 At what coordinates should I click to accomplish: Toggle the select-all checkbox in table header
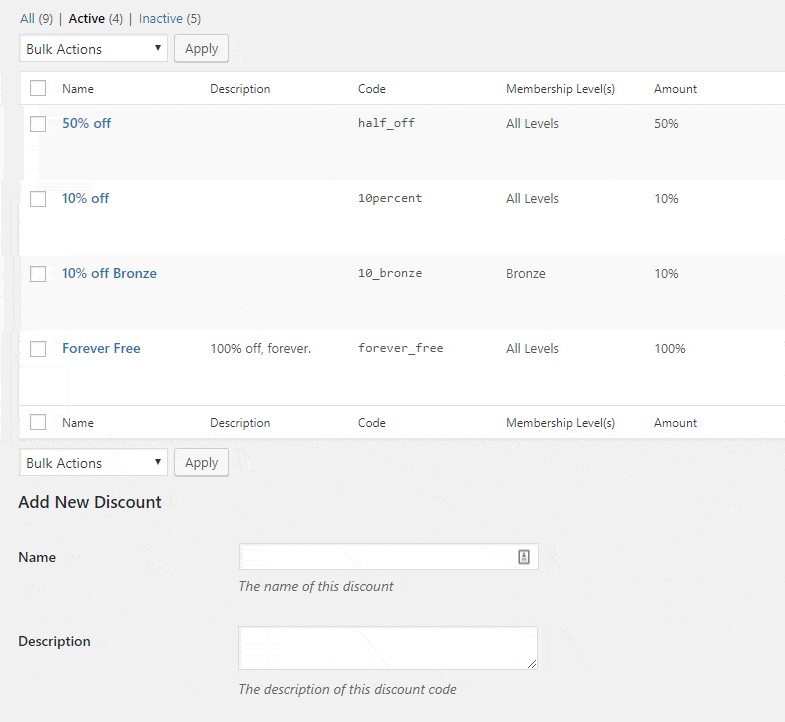pos(38,89)
